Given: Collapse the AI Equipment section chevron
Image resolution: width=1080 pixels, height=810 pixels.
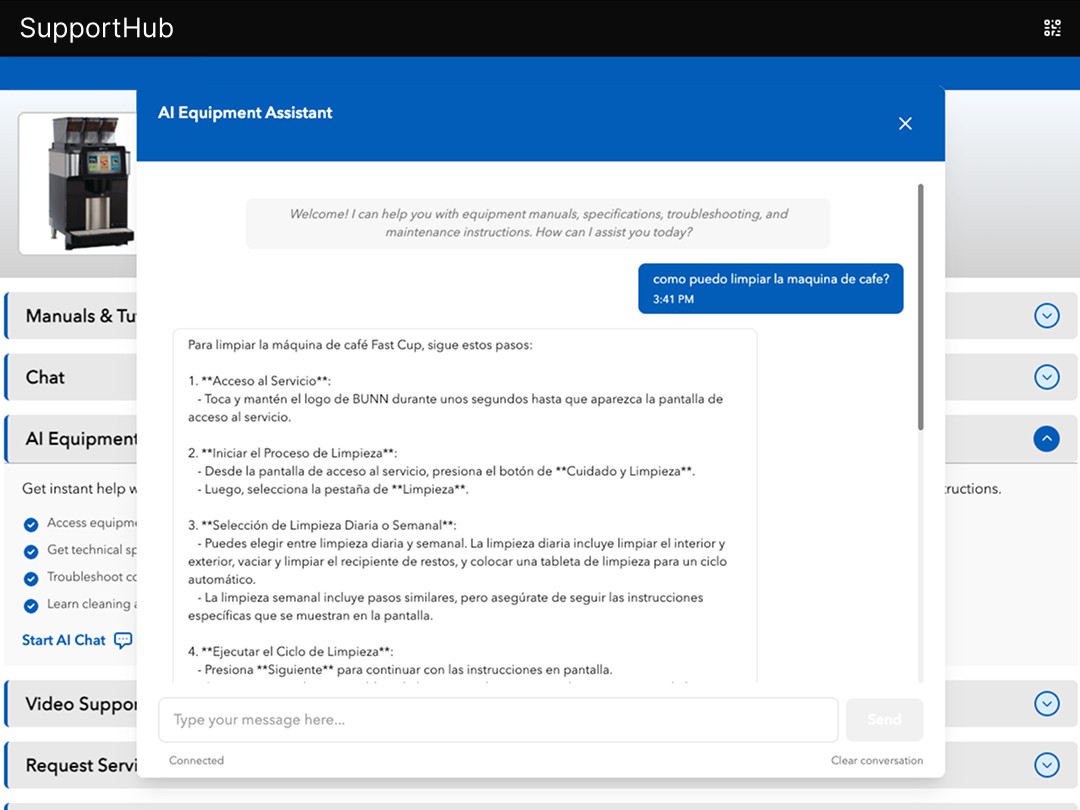Looking at the screenshot, I should (x=1046, y=439).
